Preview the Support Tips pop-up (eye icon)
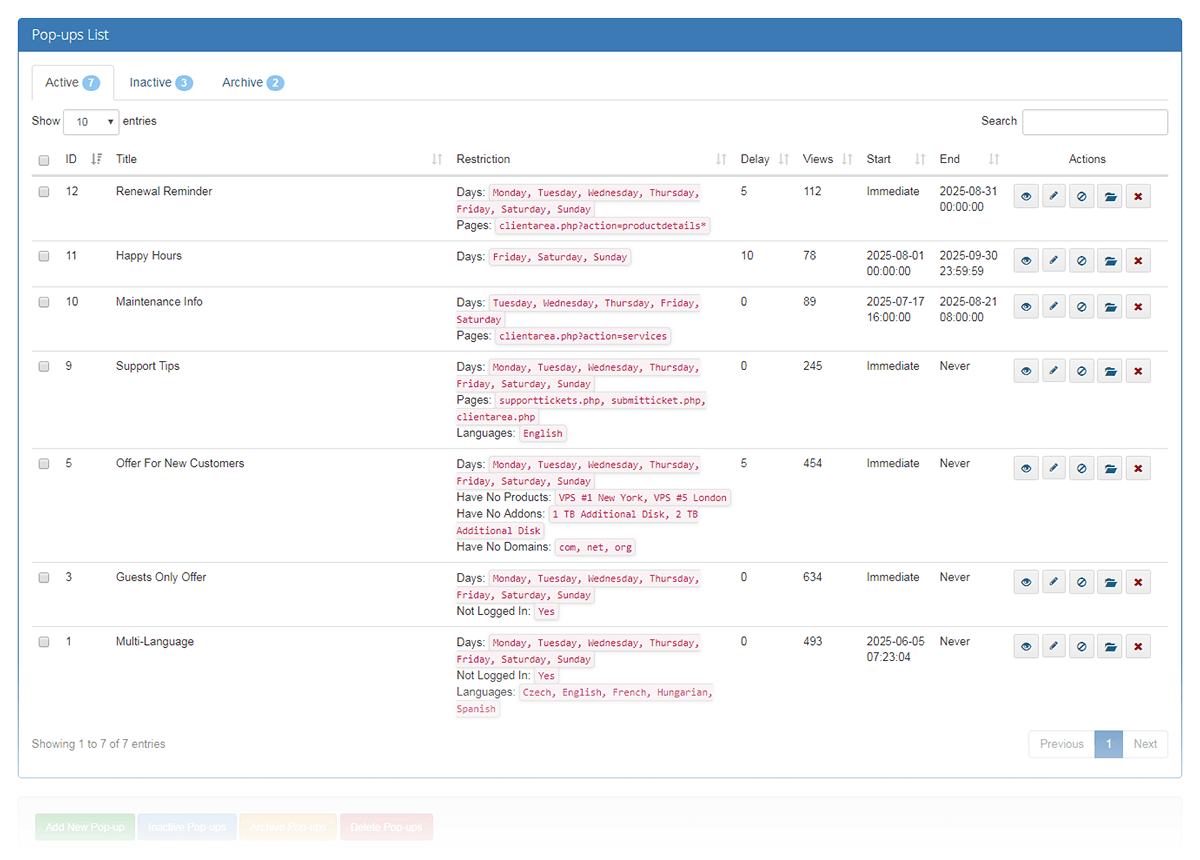 click(1026, 371)
